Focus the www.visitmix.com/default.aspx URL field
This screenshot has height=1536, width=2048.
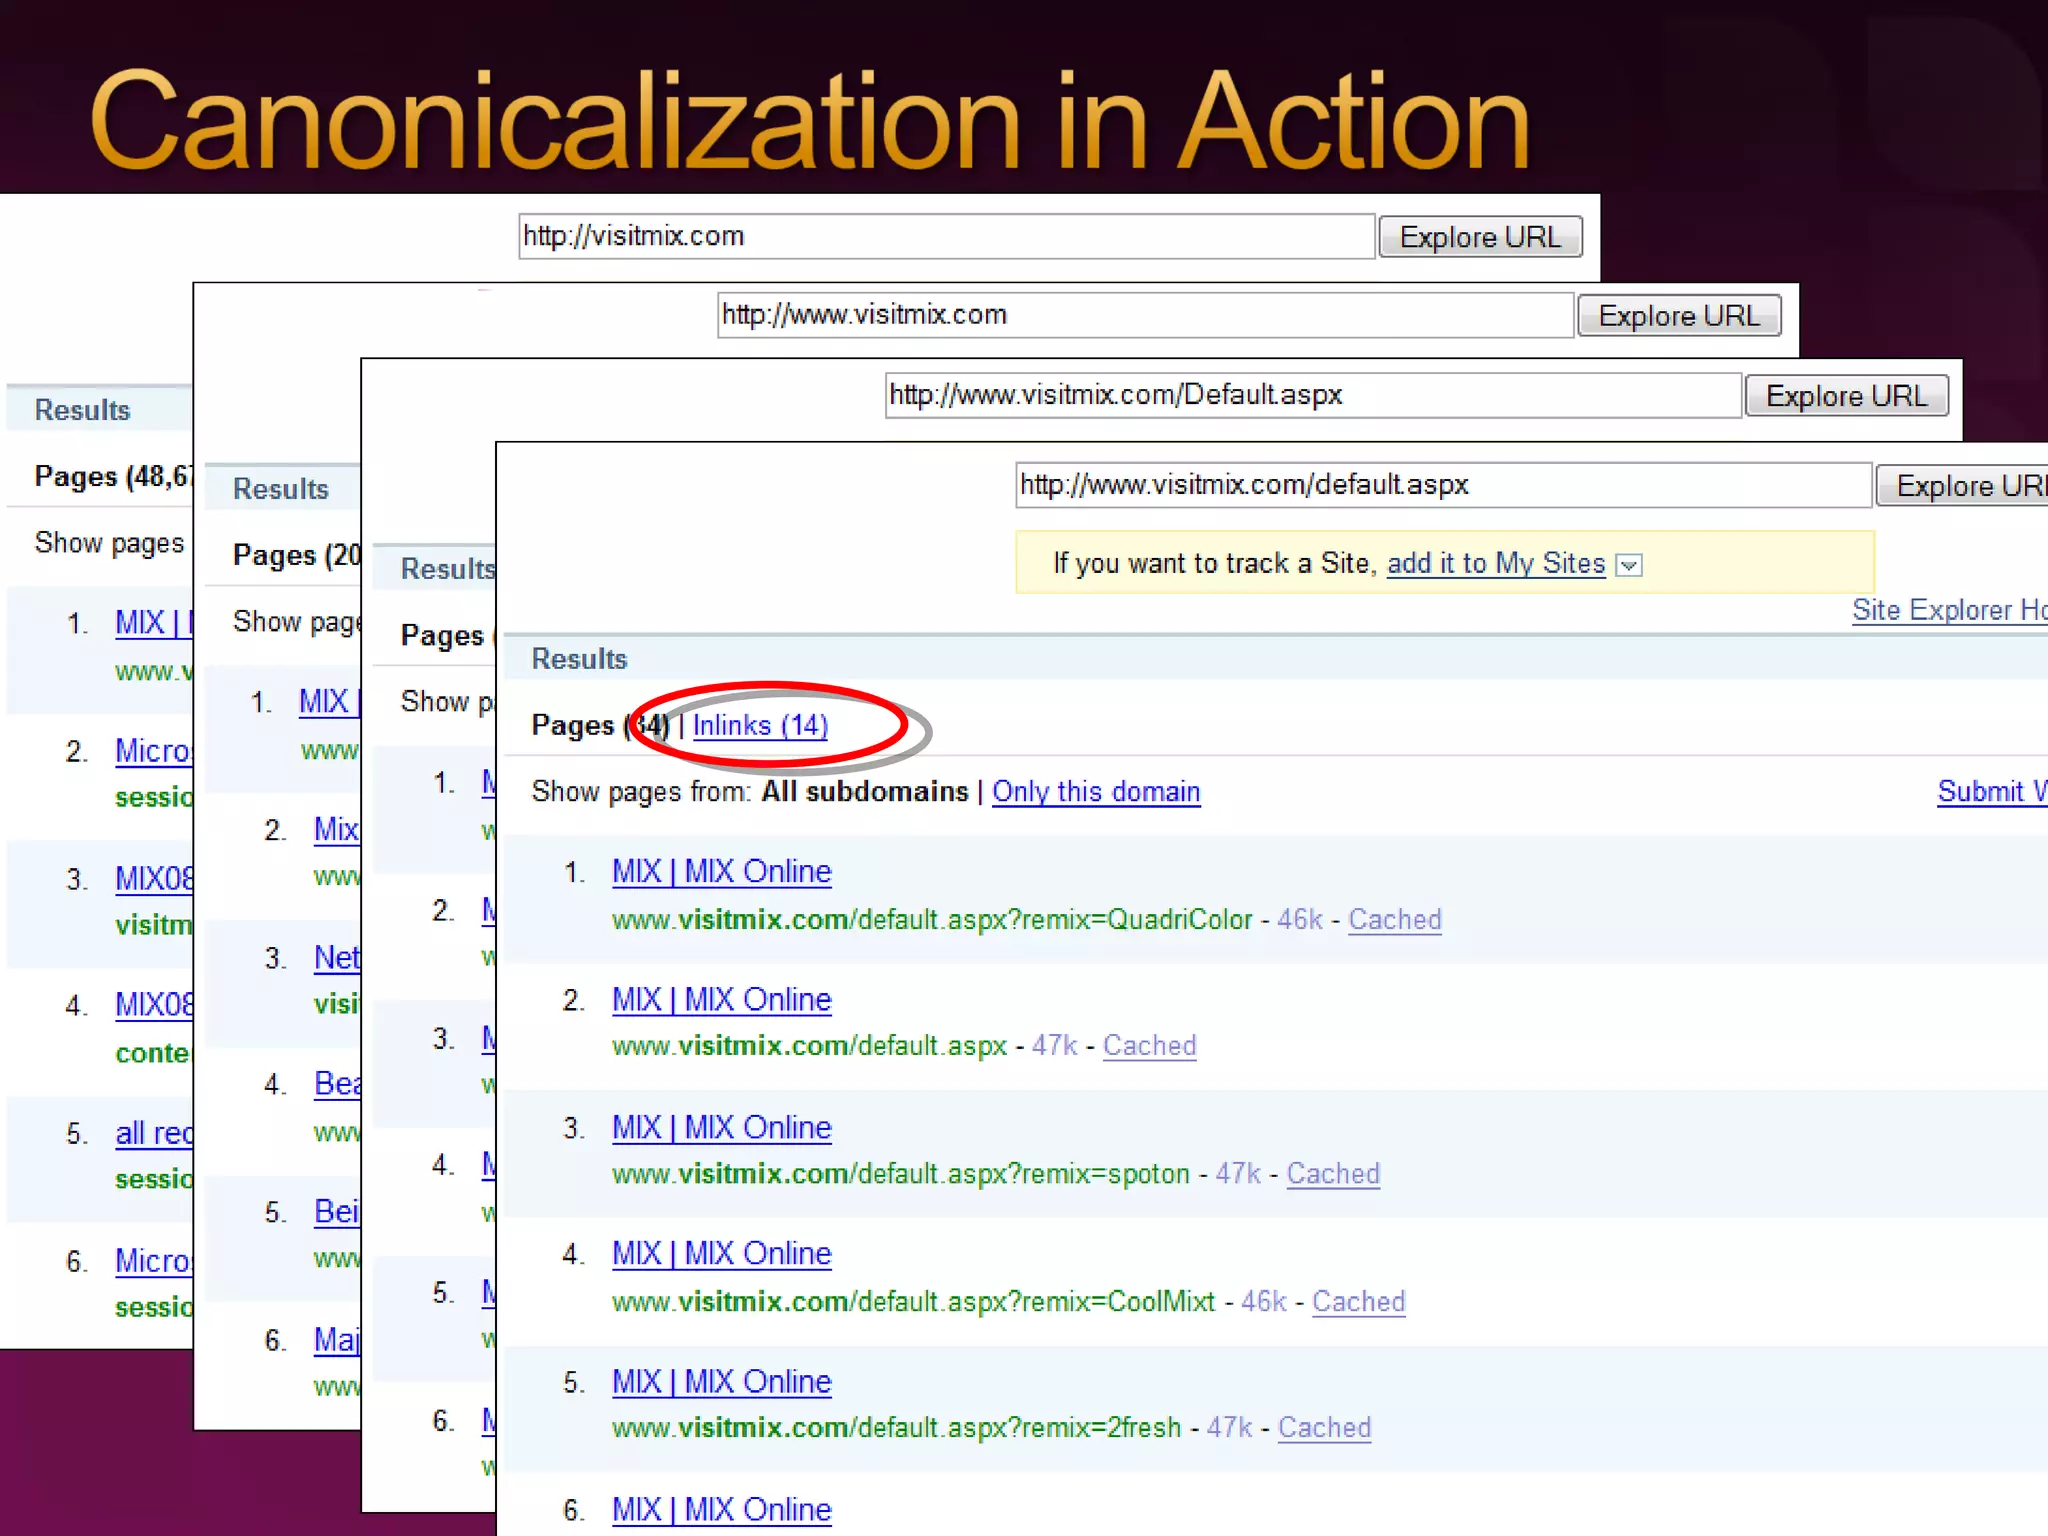[1442, 485]
